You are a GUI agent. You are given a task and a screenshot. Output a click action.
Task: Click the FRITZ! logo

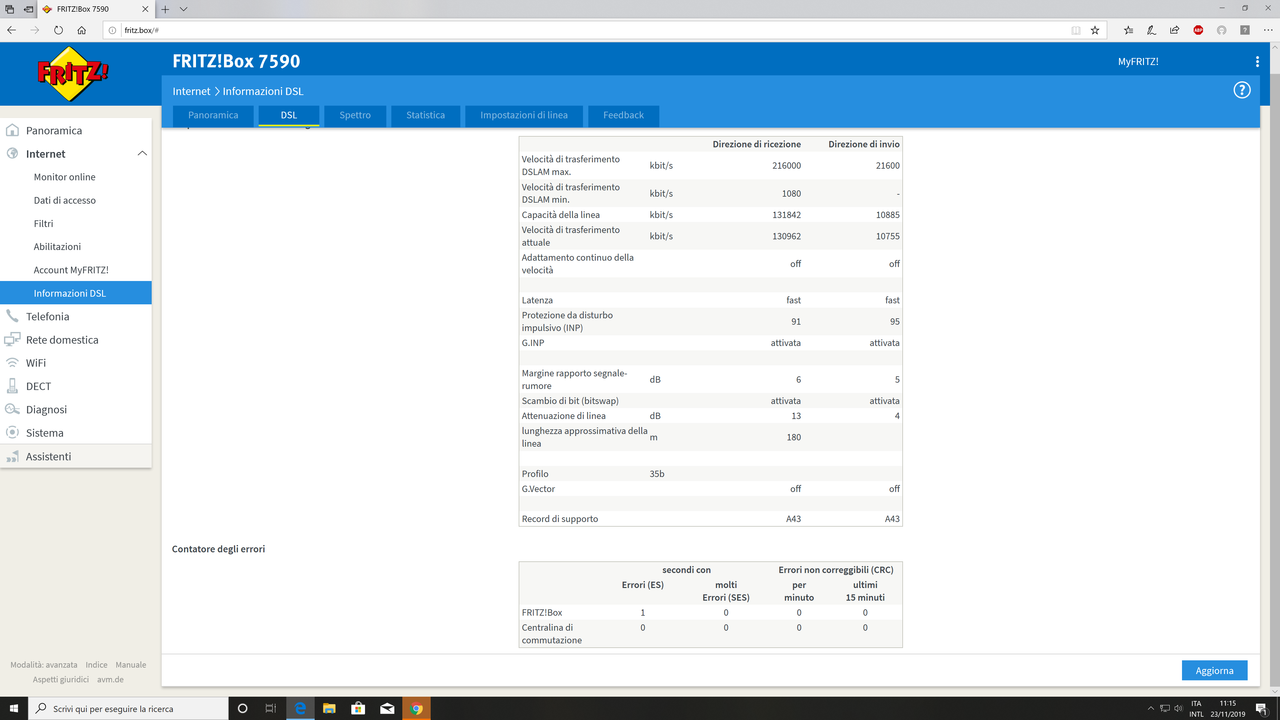pos(73,73)
